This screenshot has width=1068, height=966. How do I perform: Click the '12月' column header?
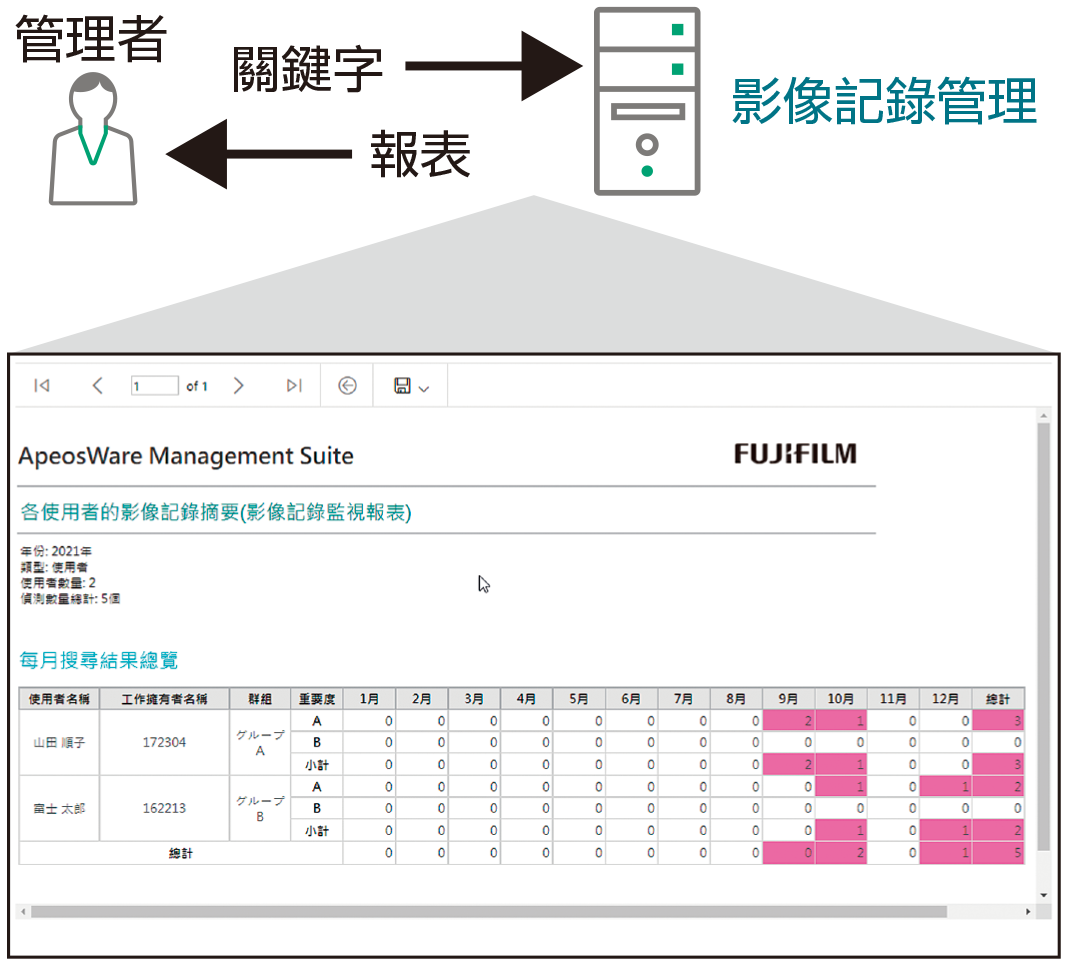(x=945, y=699)
